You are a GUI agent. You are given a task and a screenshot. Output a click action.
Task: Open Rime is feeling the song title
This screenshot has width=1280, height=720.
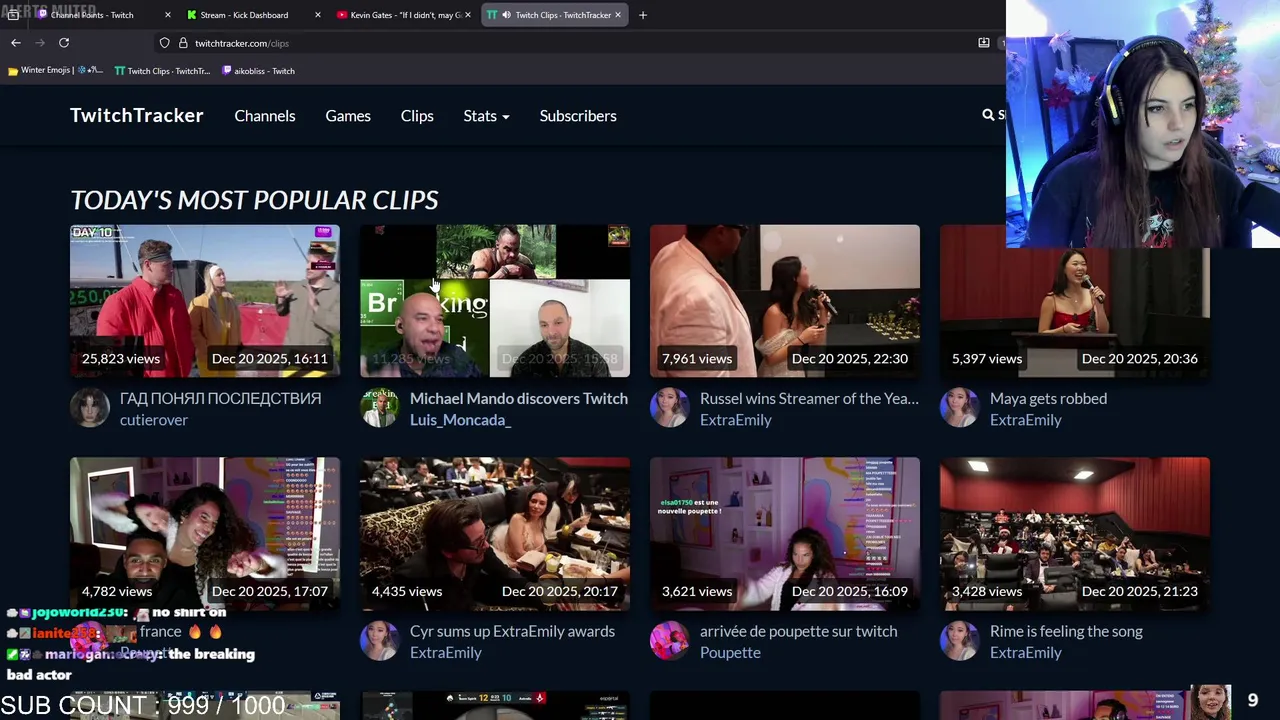click(1066, 631)
